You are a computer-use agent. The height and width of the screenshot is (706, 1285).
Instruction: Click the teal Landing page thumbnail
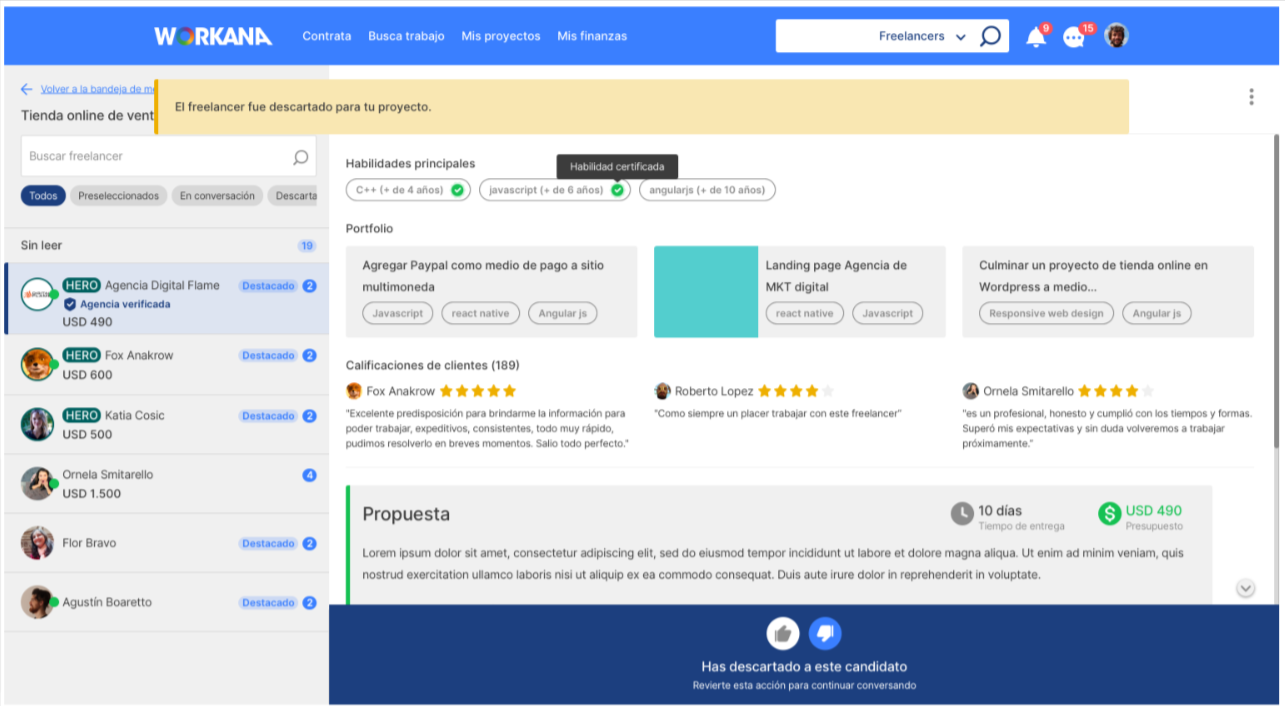pos(706,291)
